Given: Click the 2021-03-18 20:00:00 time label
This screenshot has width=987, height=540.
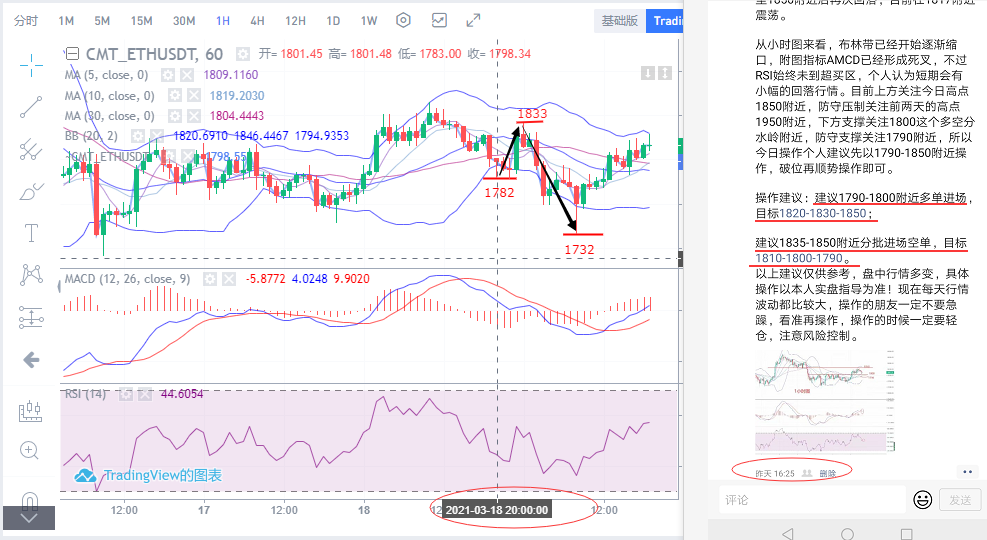Looking at the screenshot, I should 497,510.
